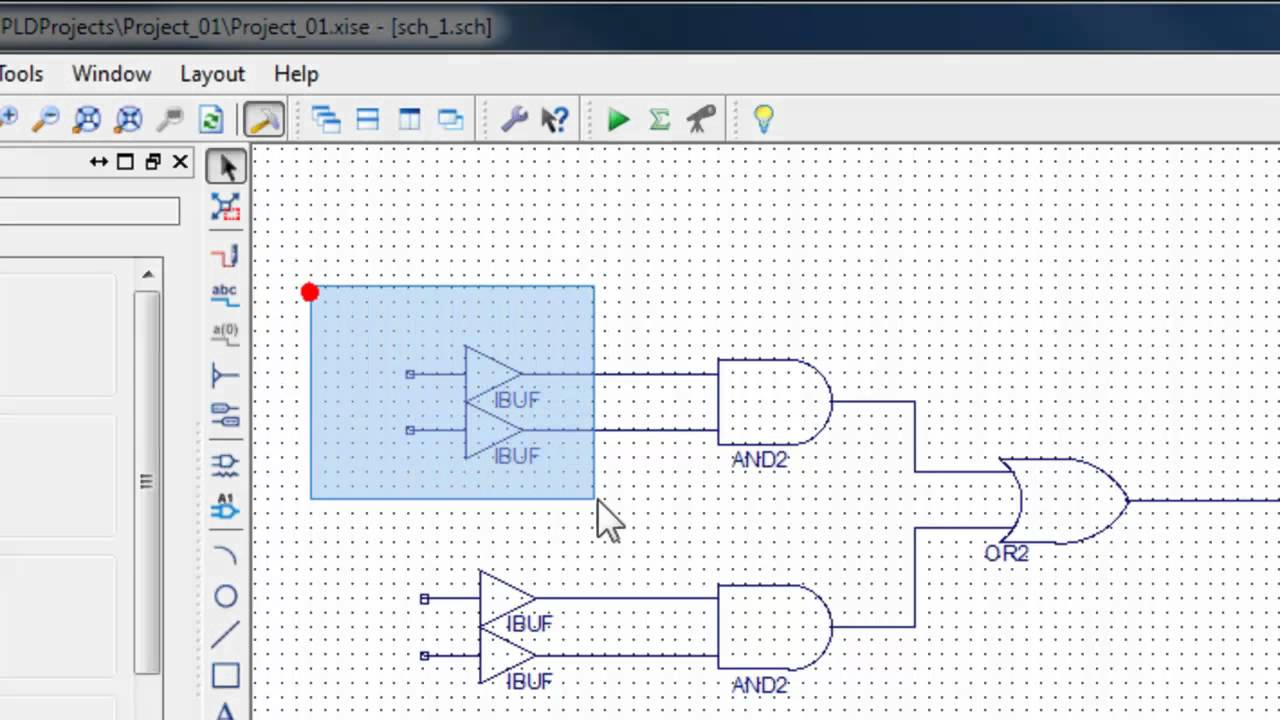The width and height of the screenshot is (1280, 720).
Task: Select the Rubberband net toggle tool
Action: (x=225, y=207)
